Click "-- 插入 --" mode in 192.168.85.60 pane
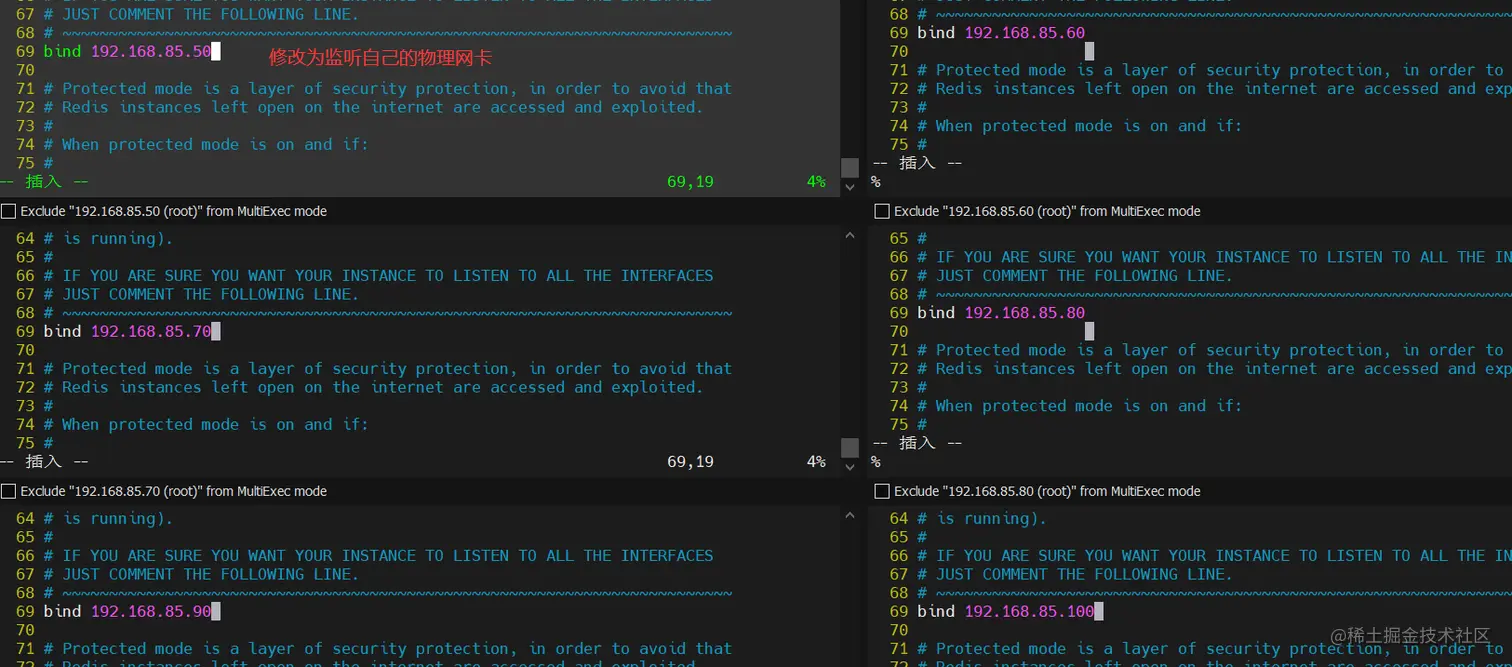The height and width of the screenshot is (667, 1512). click(x=917, y=163)
